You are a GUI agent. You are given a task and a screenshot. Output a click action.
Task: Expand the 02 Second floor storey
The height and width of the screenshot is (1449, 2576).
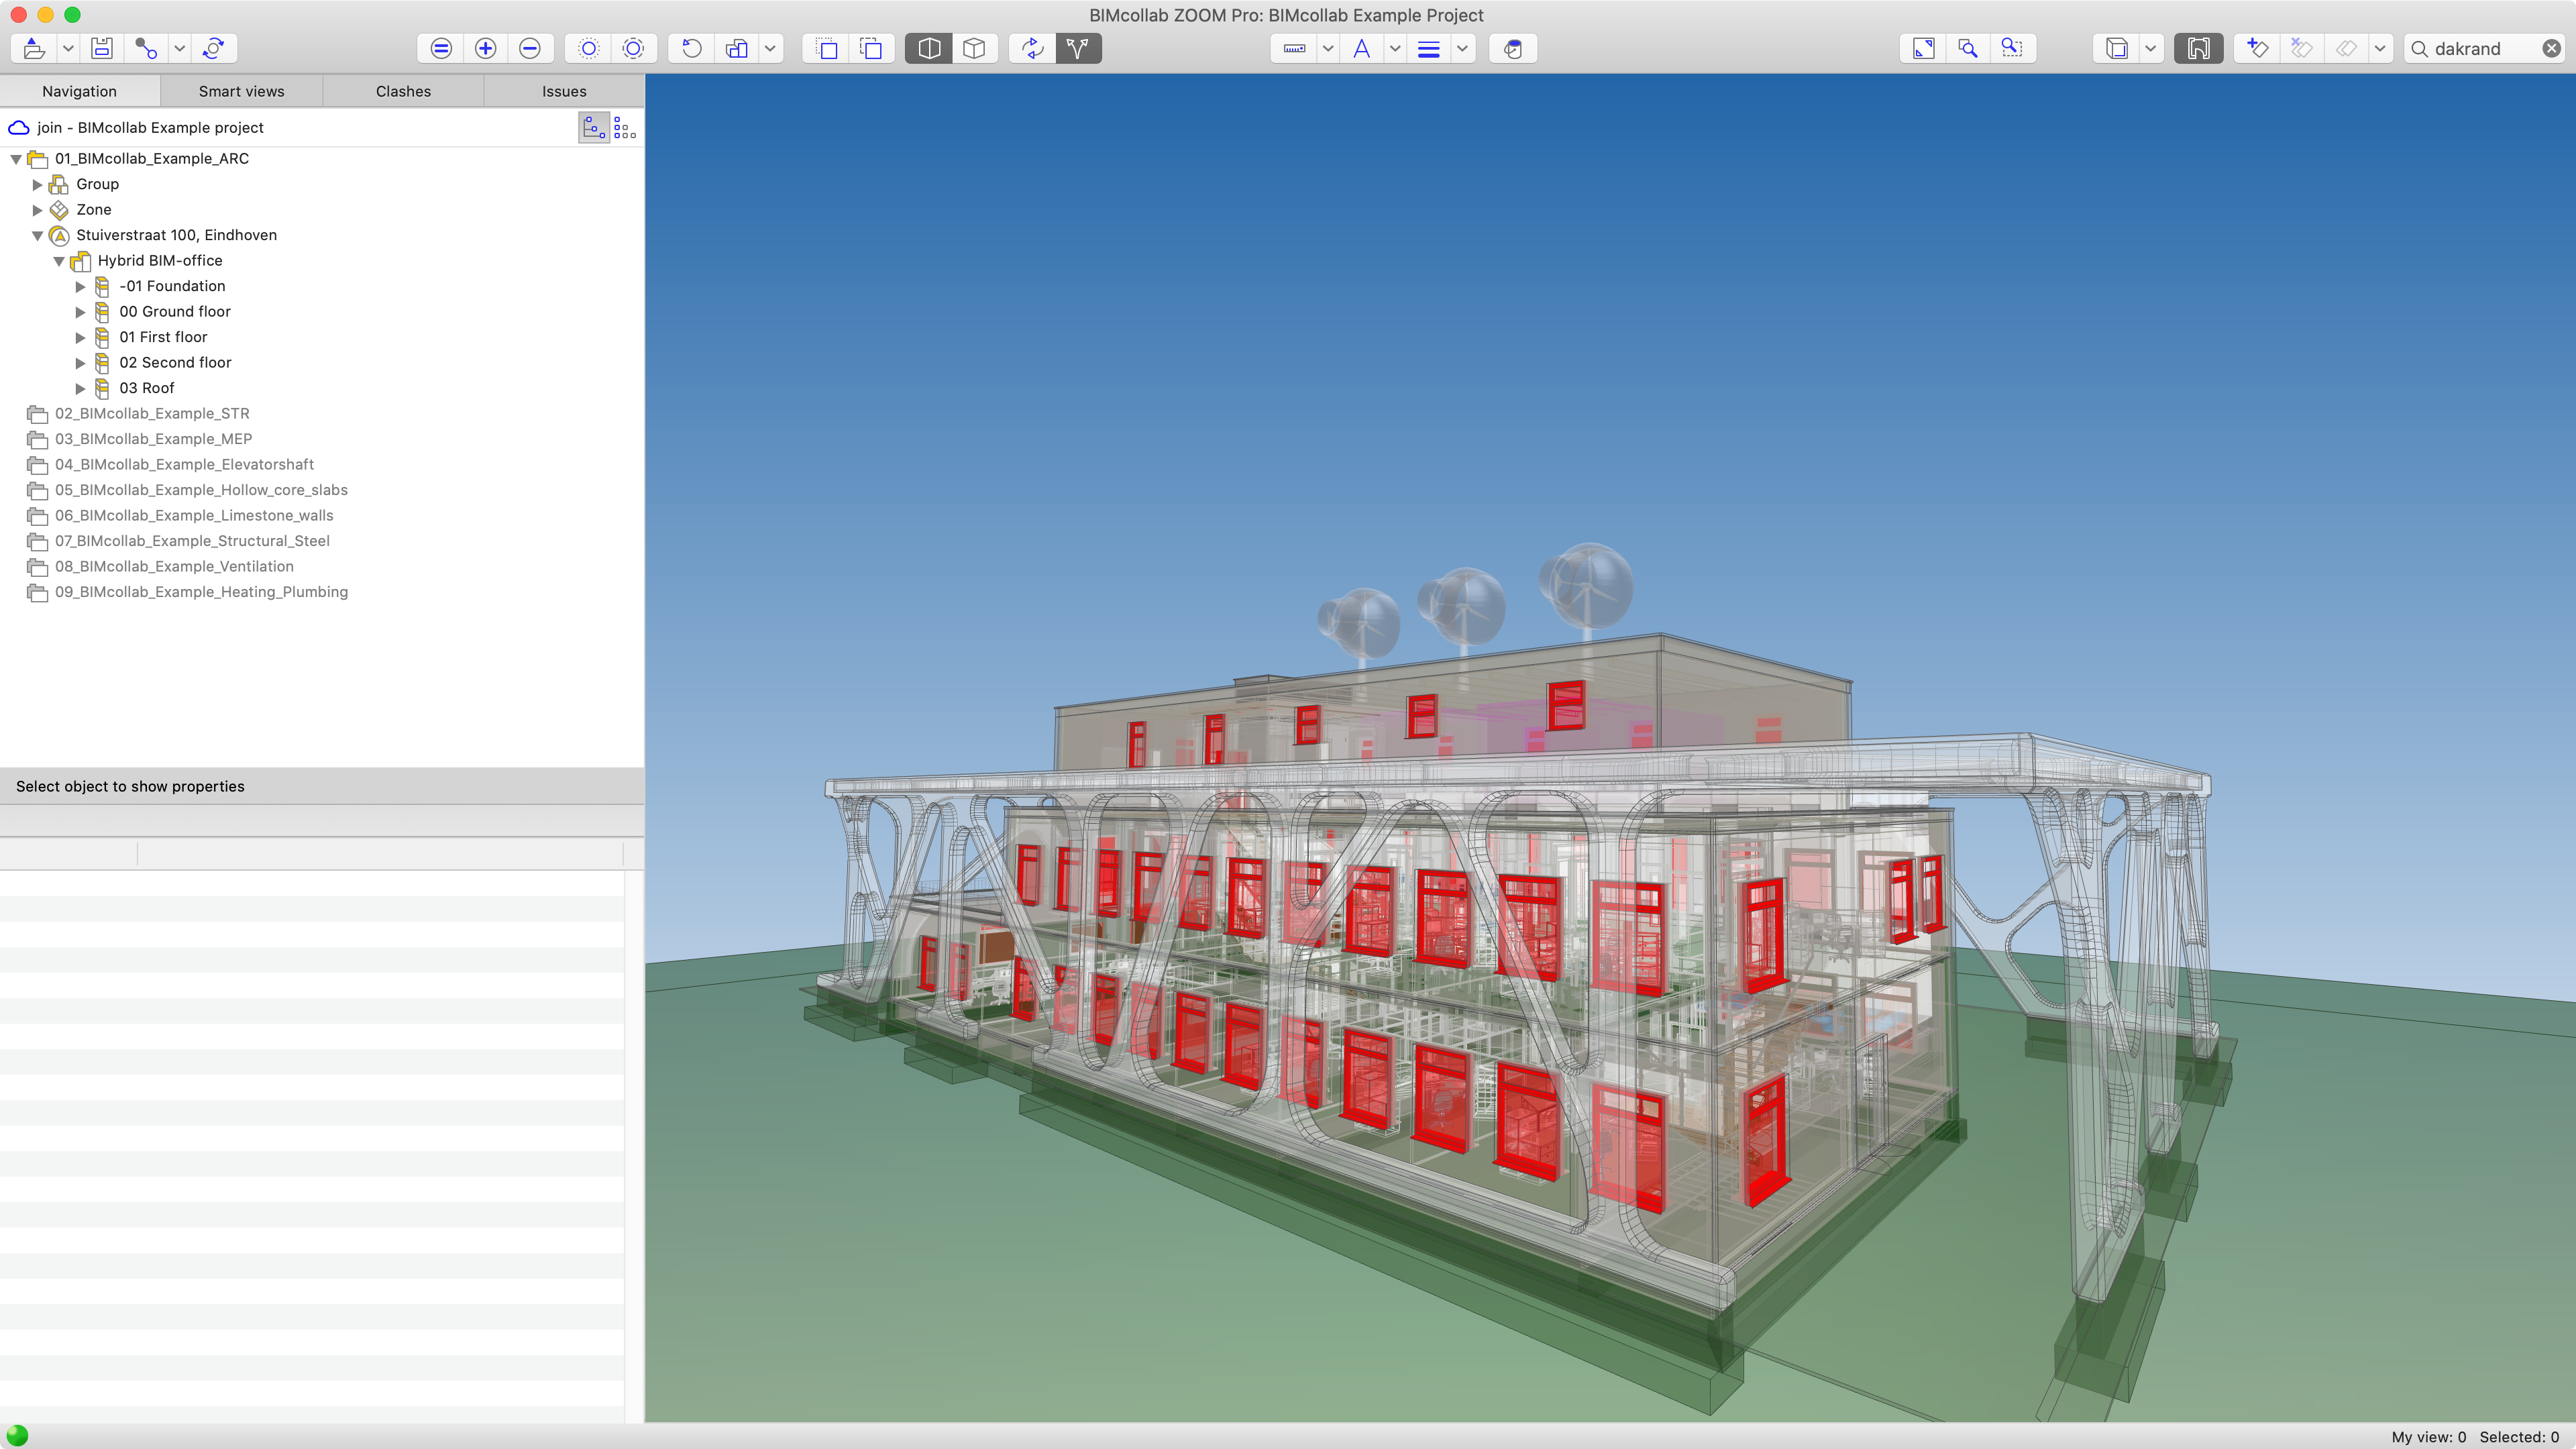(81, 363)
